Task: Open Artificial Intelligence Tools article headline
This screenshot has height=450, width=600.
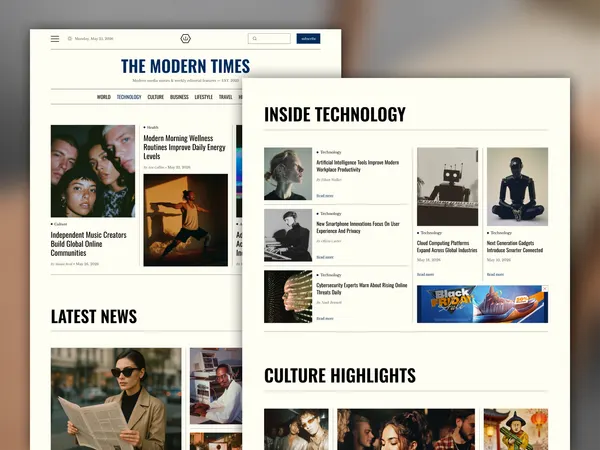Action: (x=357, y=166)
